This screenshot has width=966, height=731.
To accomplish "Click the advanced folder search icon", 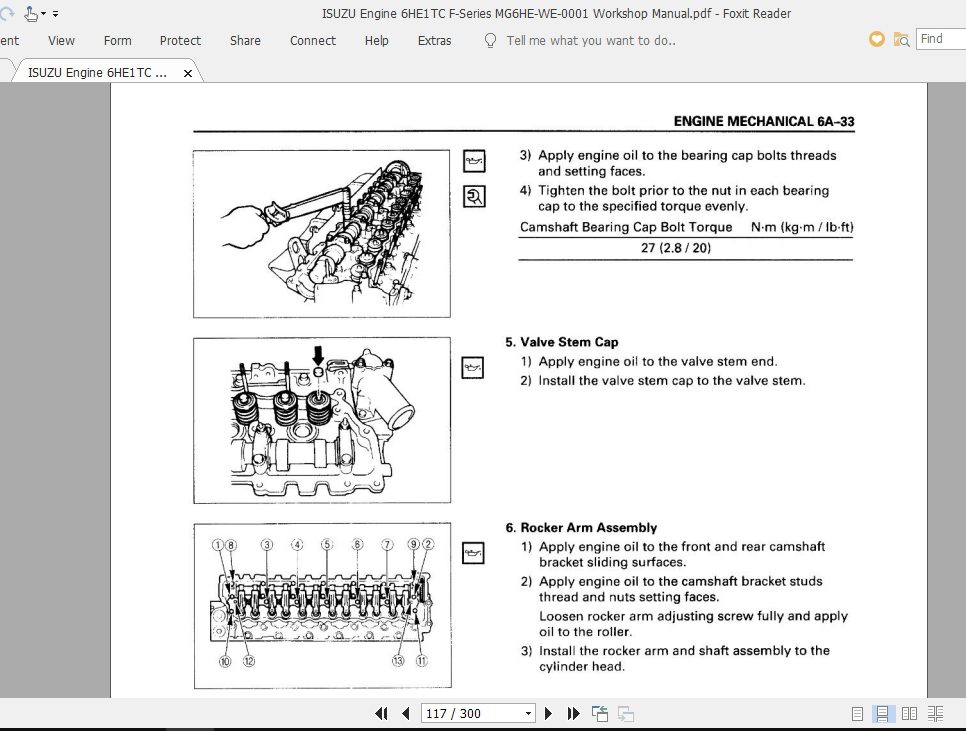I will (x=901, y=40).
